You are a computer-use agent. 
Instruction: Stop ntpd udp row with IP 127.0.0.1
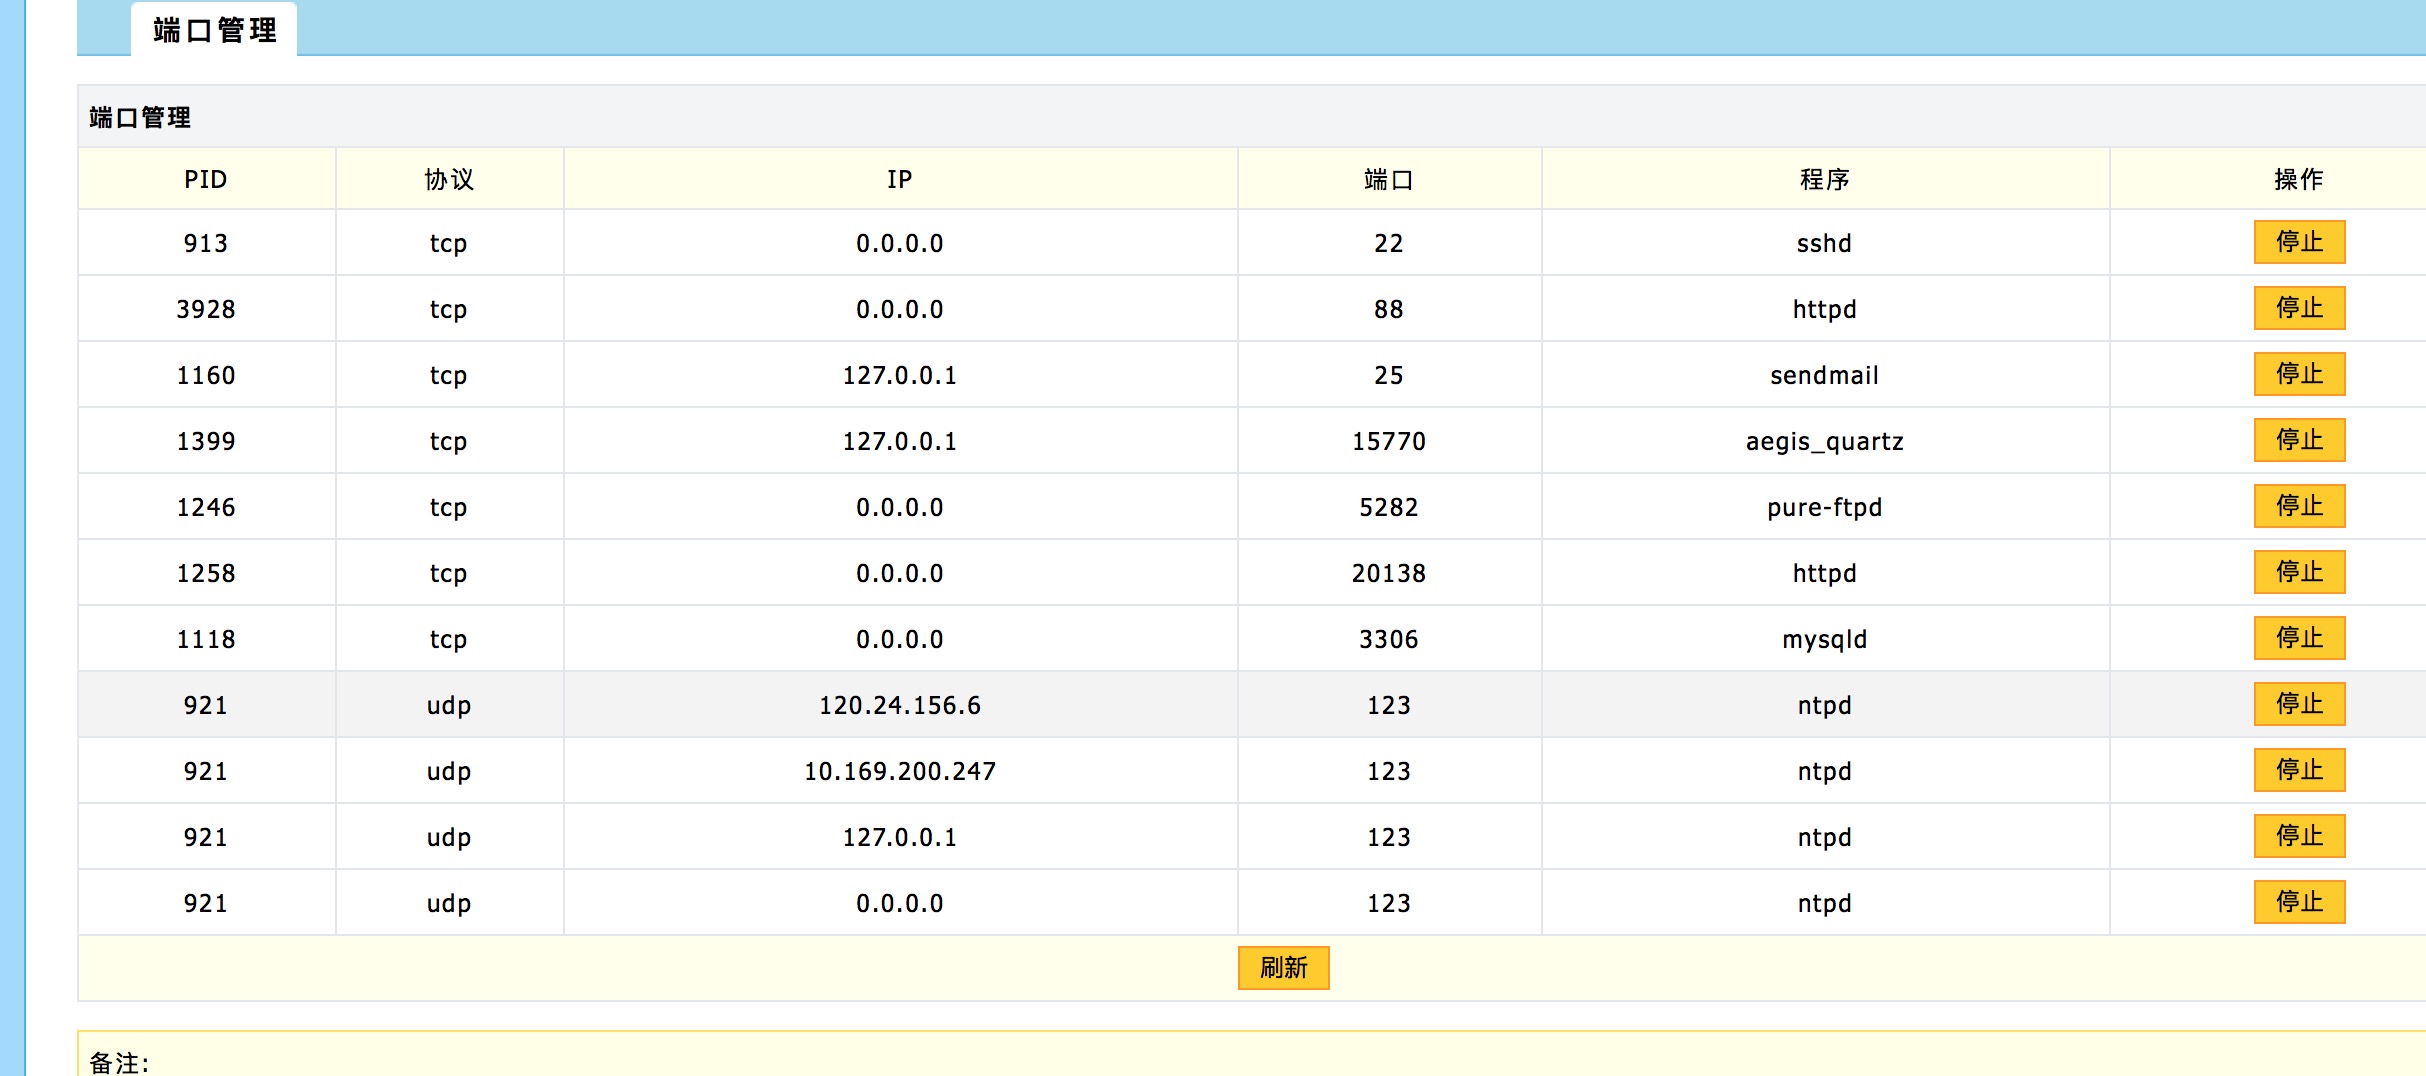(2299, 836)
